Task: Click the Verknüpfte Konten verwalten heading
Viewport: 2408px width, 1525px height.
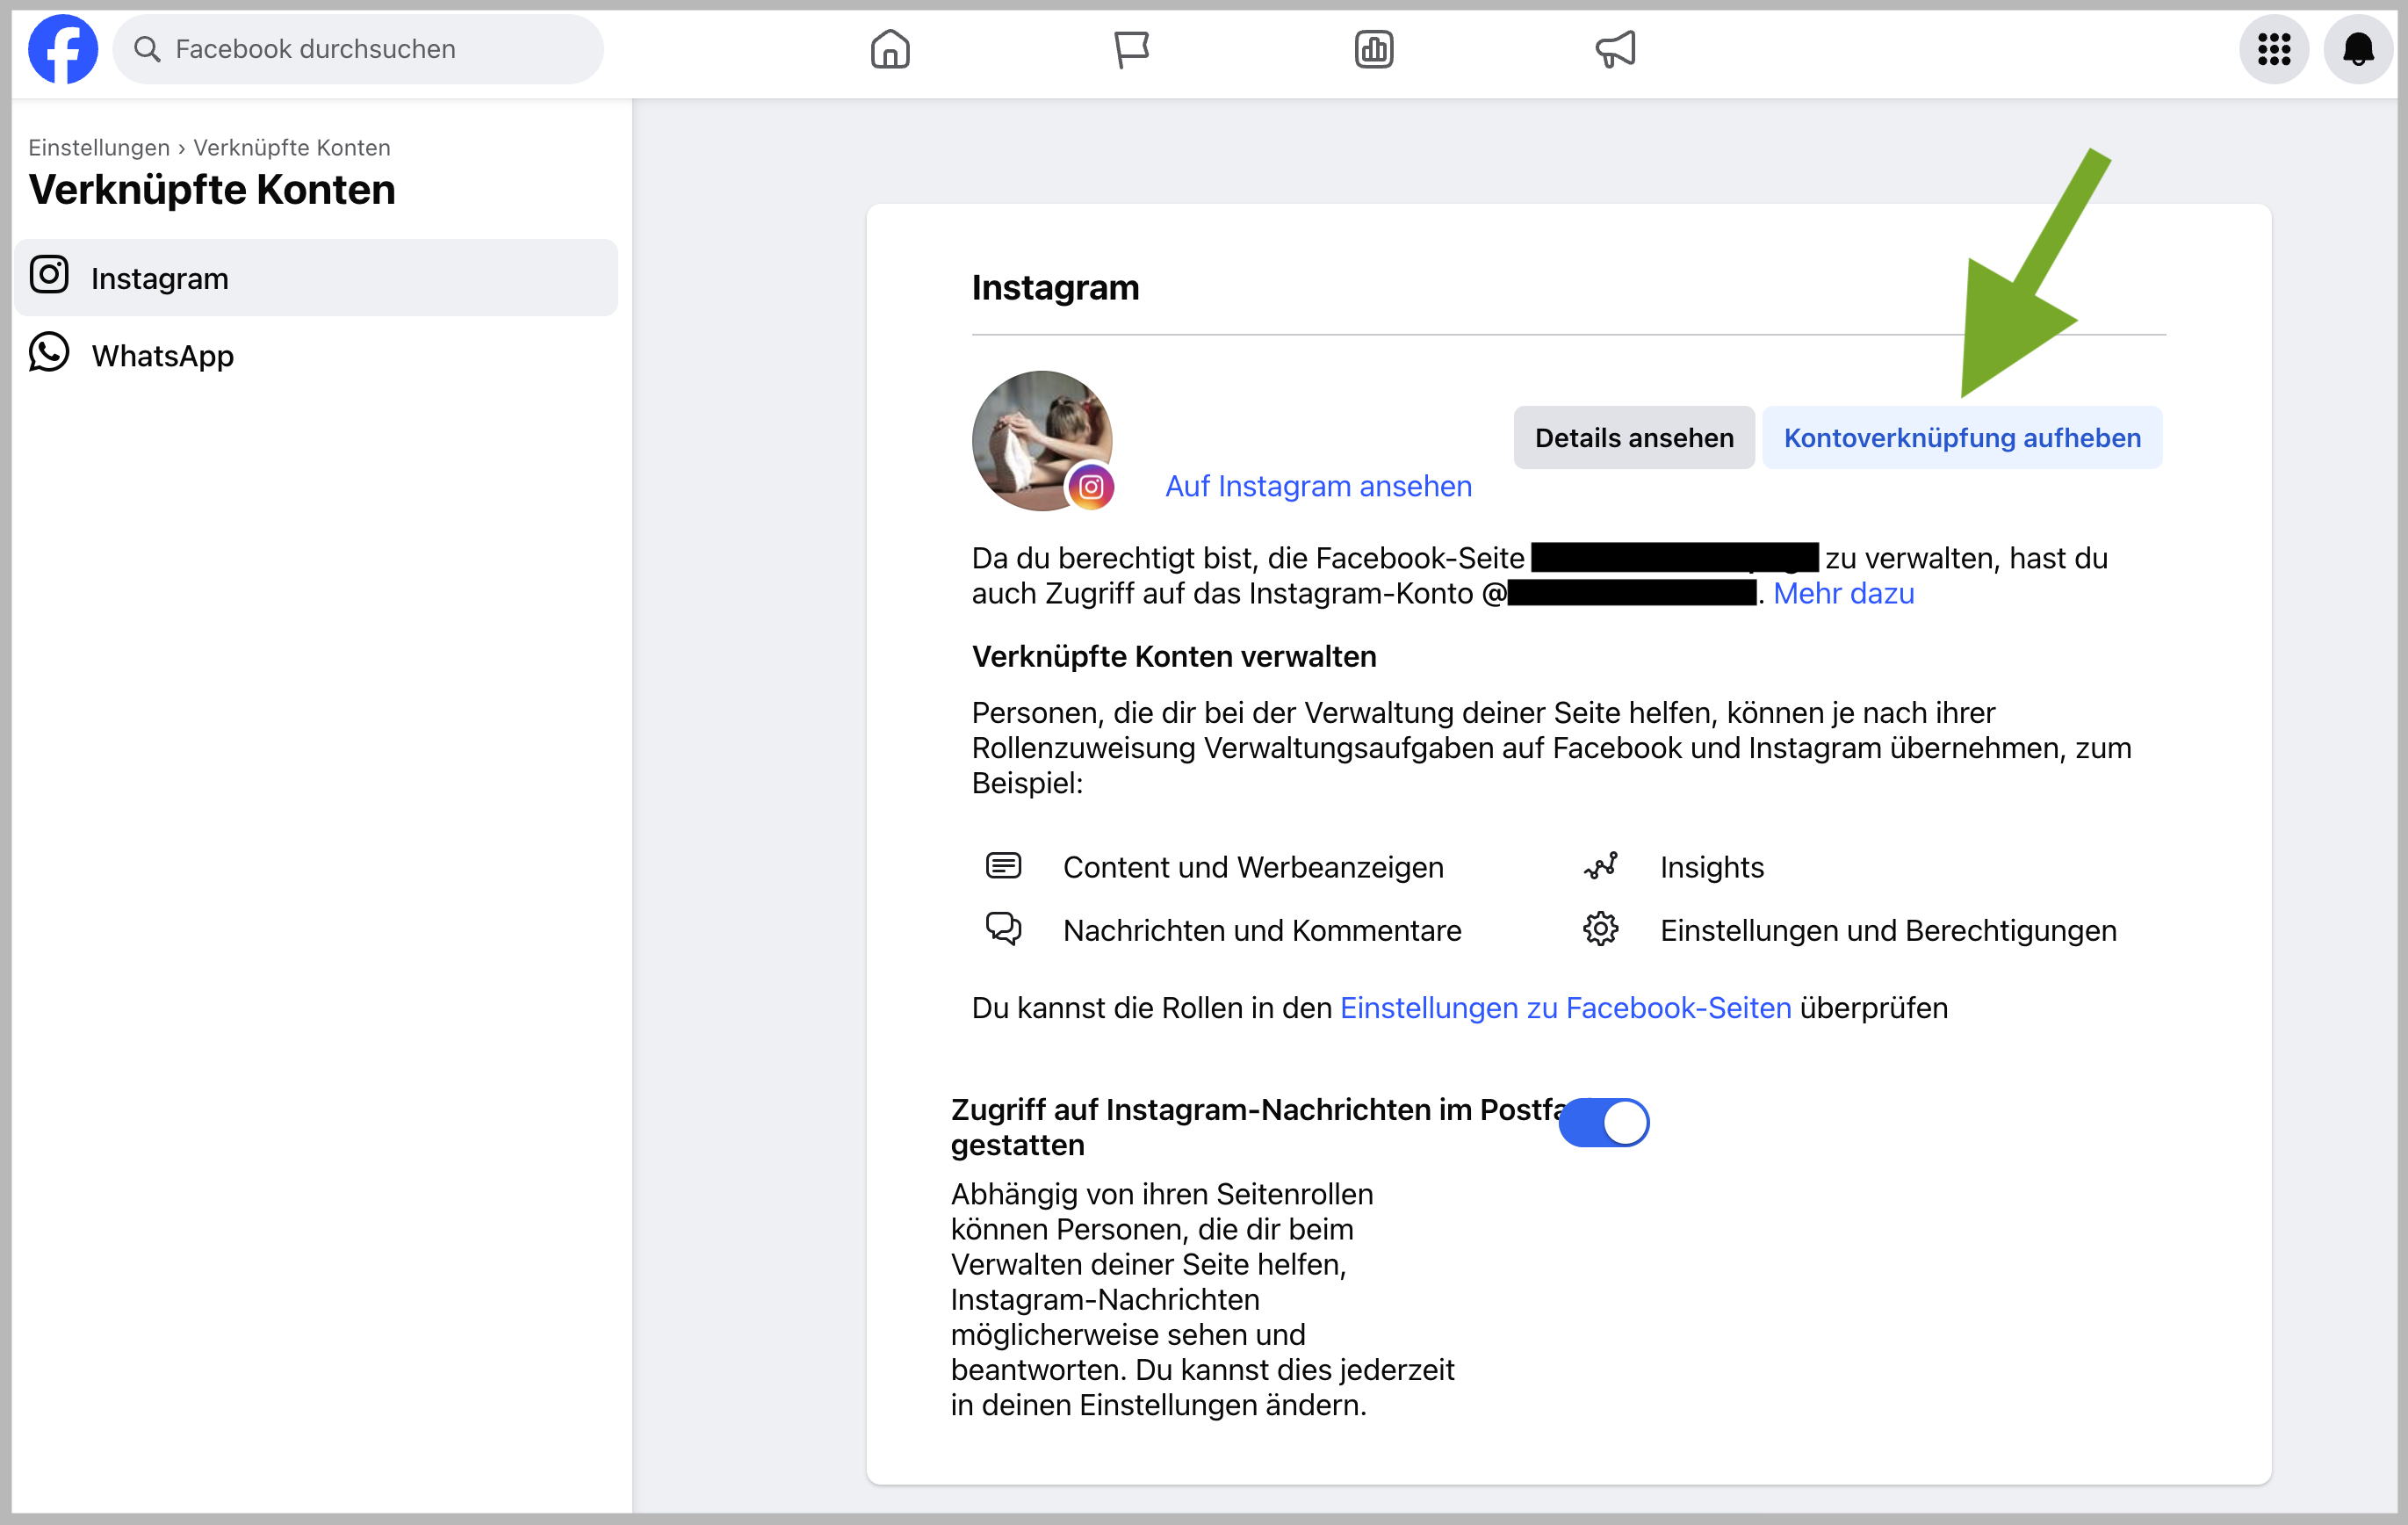Action: [x=1174, y=657]
